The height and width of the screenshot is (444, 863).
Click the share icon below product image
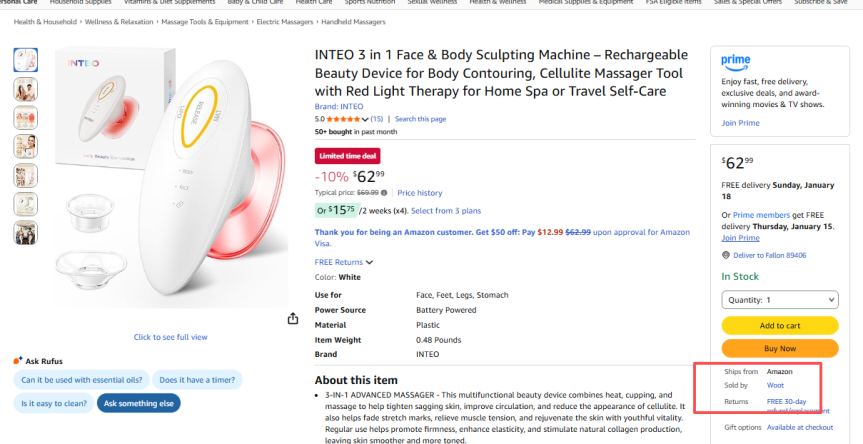[293, 318]
